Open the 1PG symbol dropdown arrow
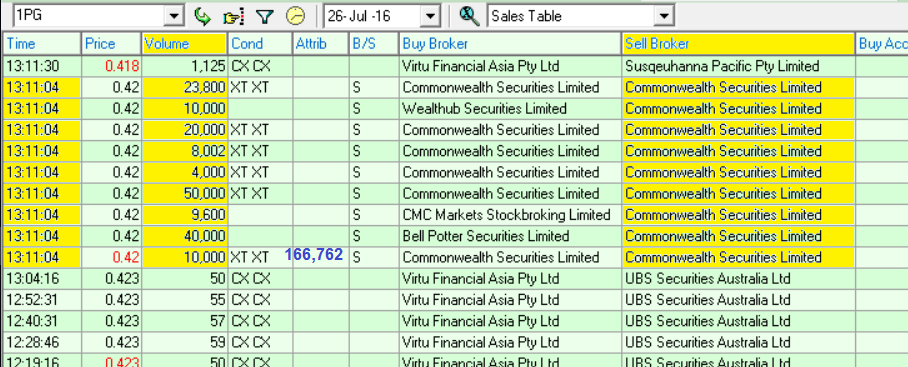Viewport: 908px width, 367px height. [x=173, y=16]
